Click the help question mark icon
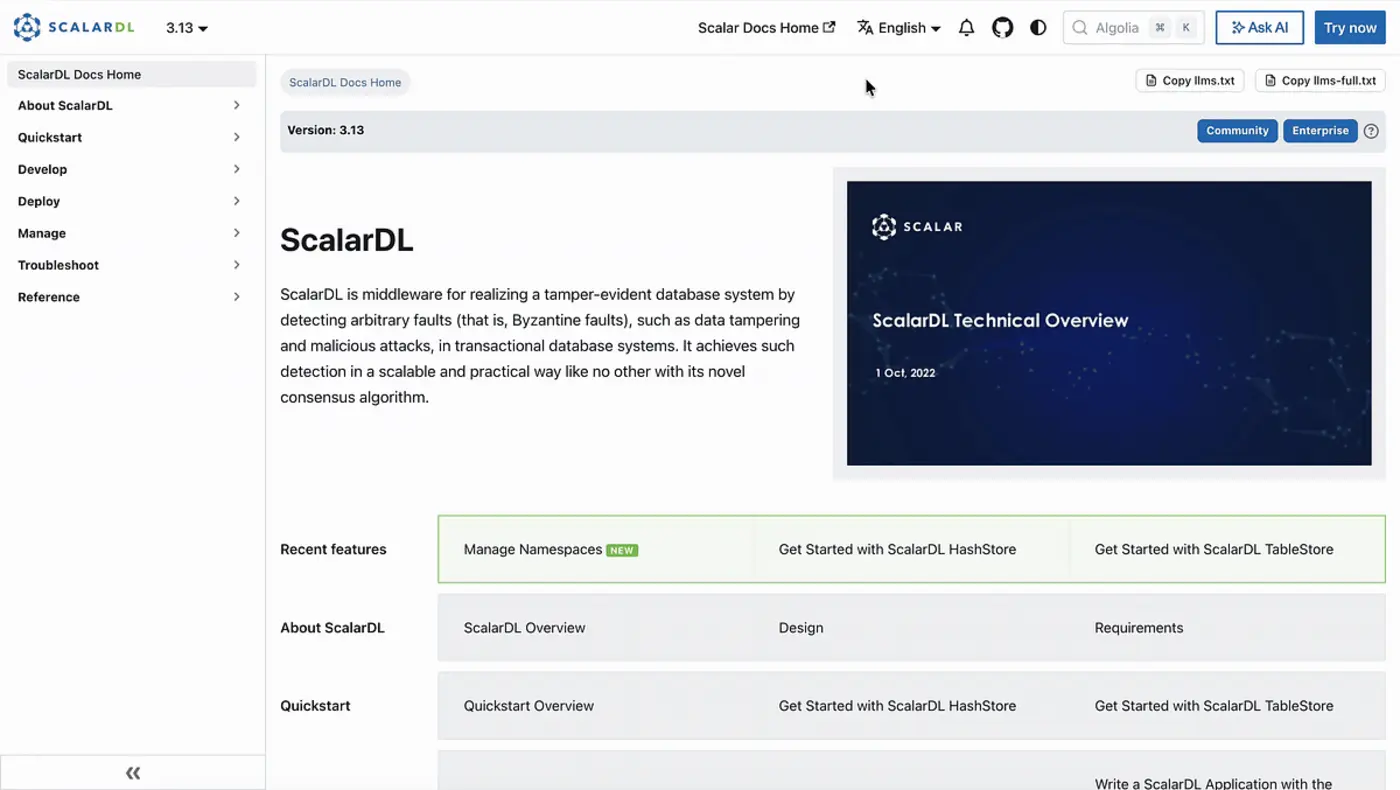This screenshot has width=1400, height=790. coord(1371,131)
